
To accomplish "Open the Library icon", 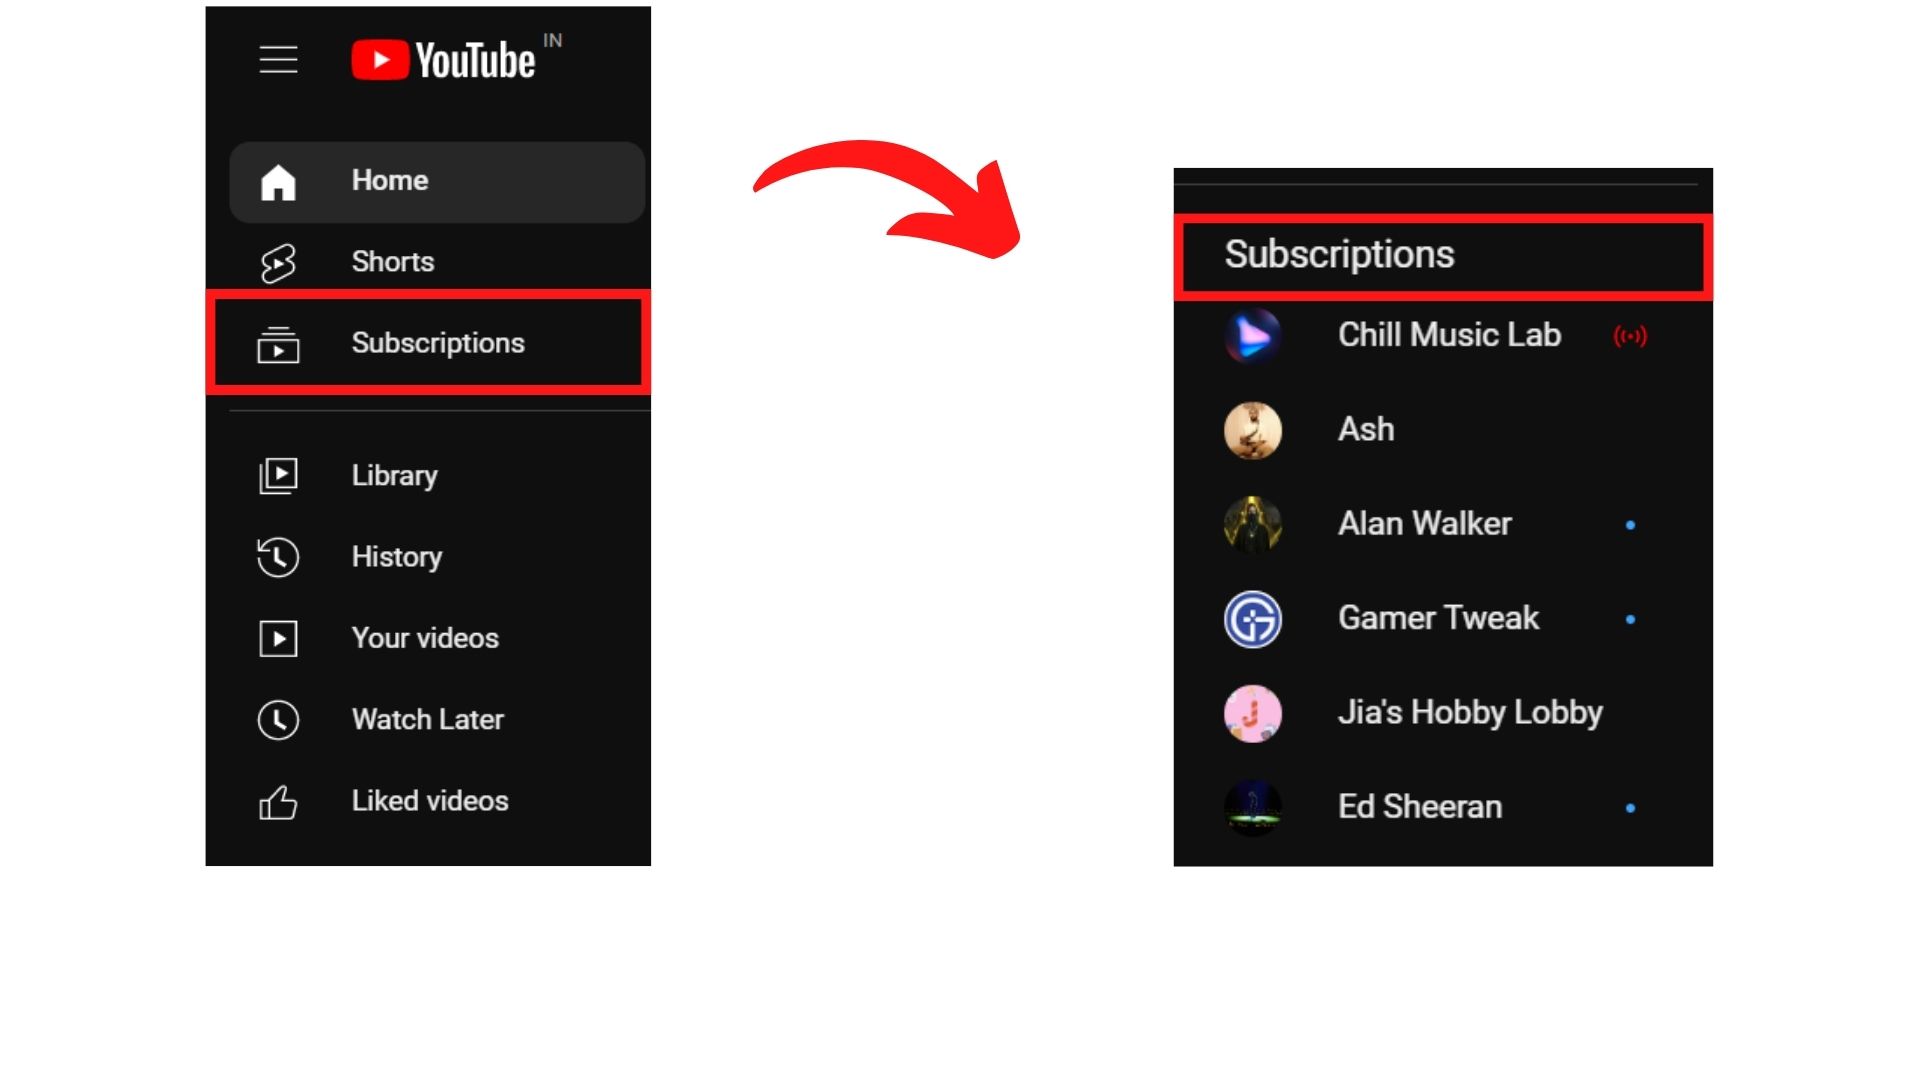I will coord(278,475).
